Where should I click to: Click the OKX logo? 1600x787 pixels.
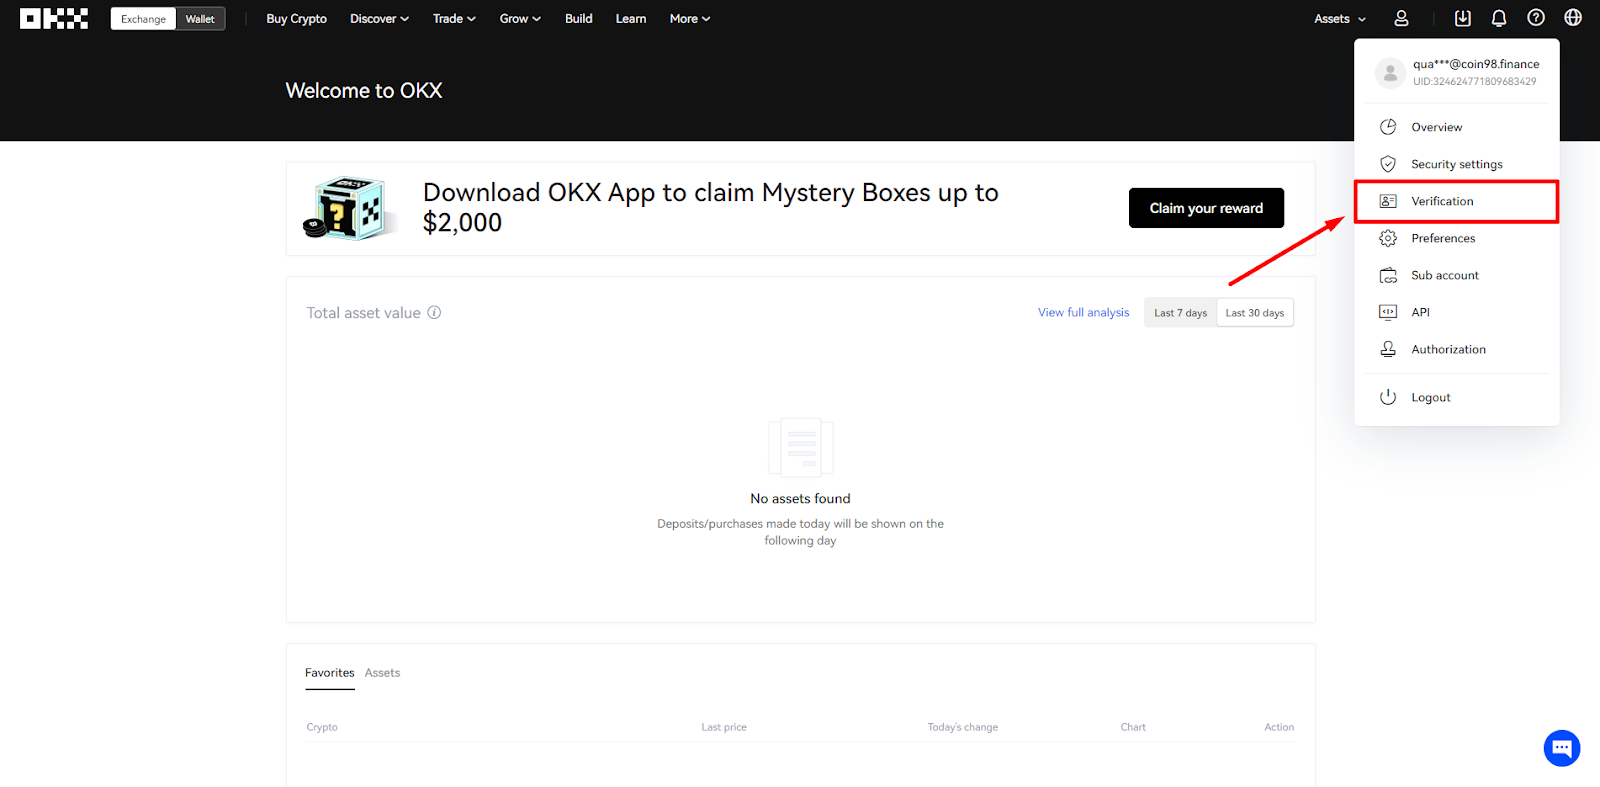(54, 19)
